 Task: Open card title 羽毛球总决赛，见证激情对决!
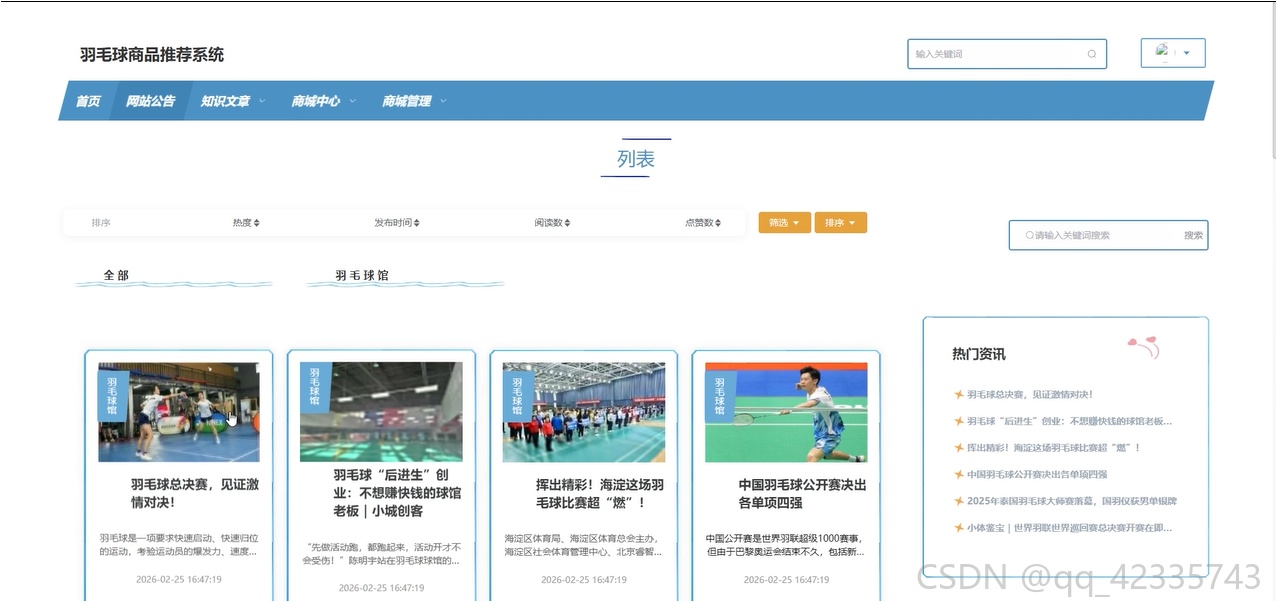[195, 493]
